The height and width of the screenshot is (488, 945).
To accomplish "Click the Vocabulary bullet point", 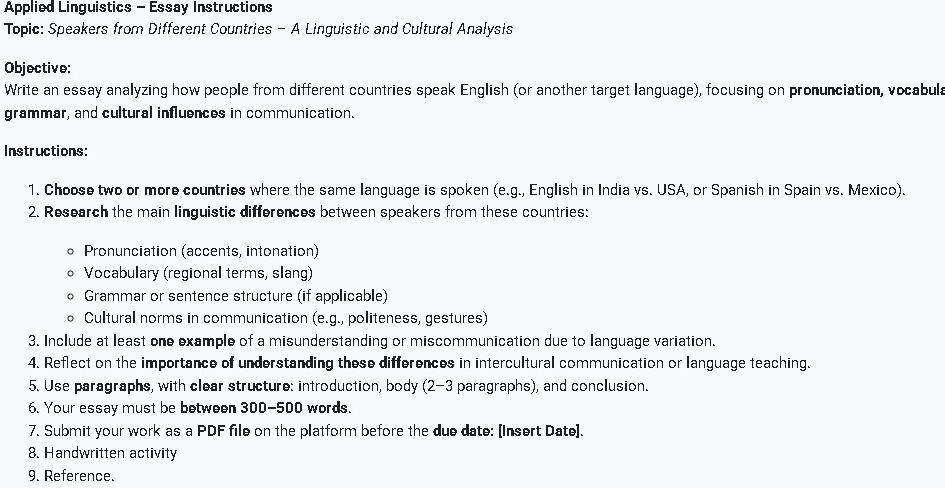I will pos(198,274).
